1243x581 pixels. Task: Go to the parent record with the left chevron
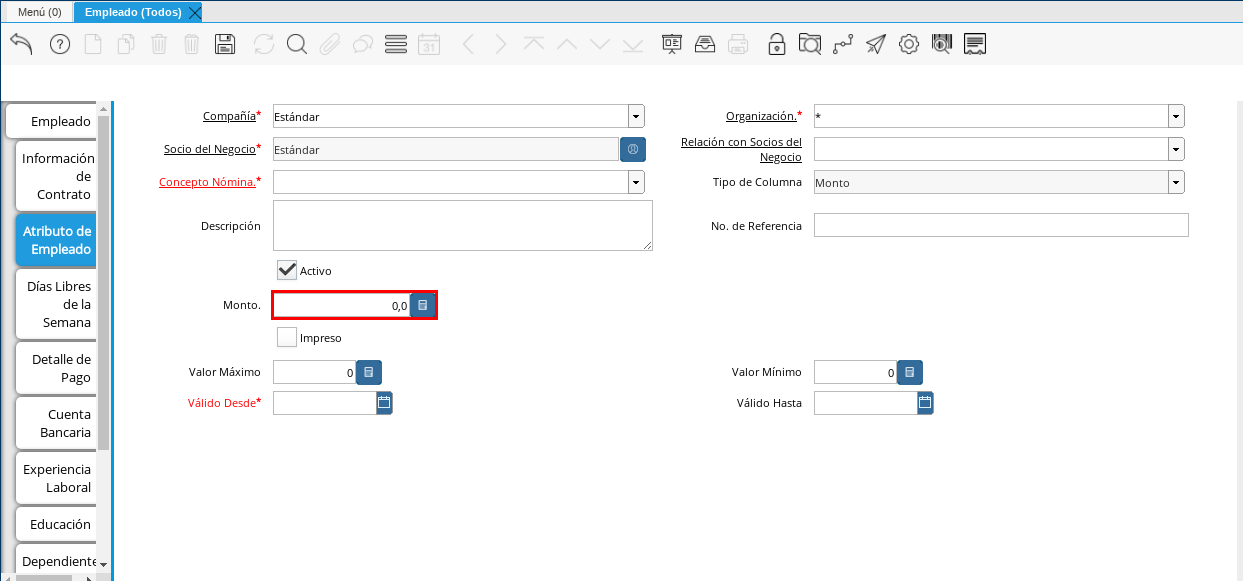(x=468, y=44)
